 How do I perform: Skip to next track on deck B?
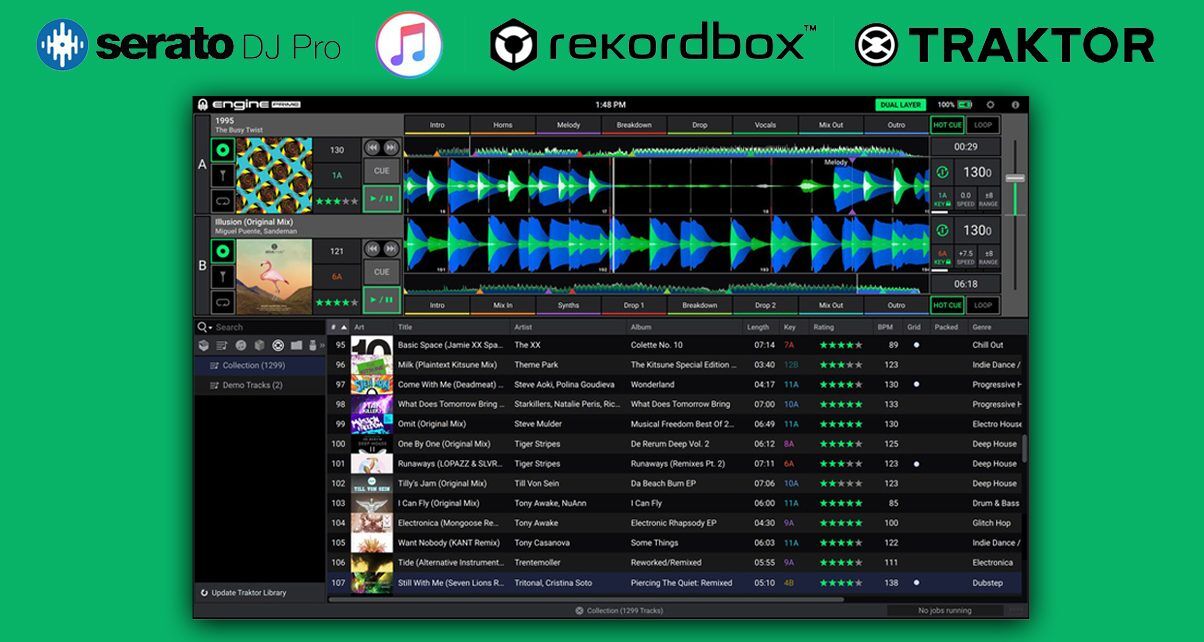[391, 247]
